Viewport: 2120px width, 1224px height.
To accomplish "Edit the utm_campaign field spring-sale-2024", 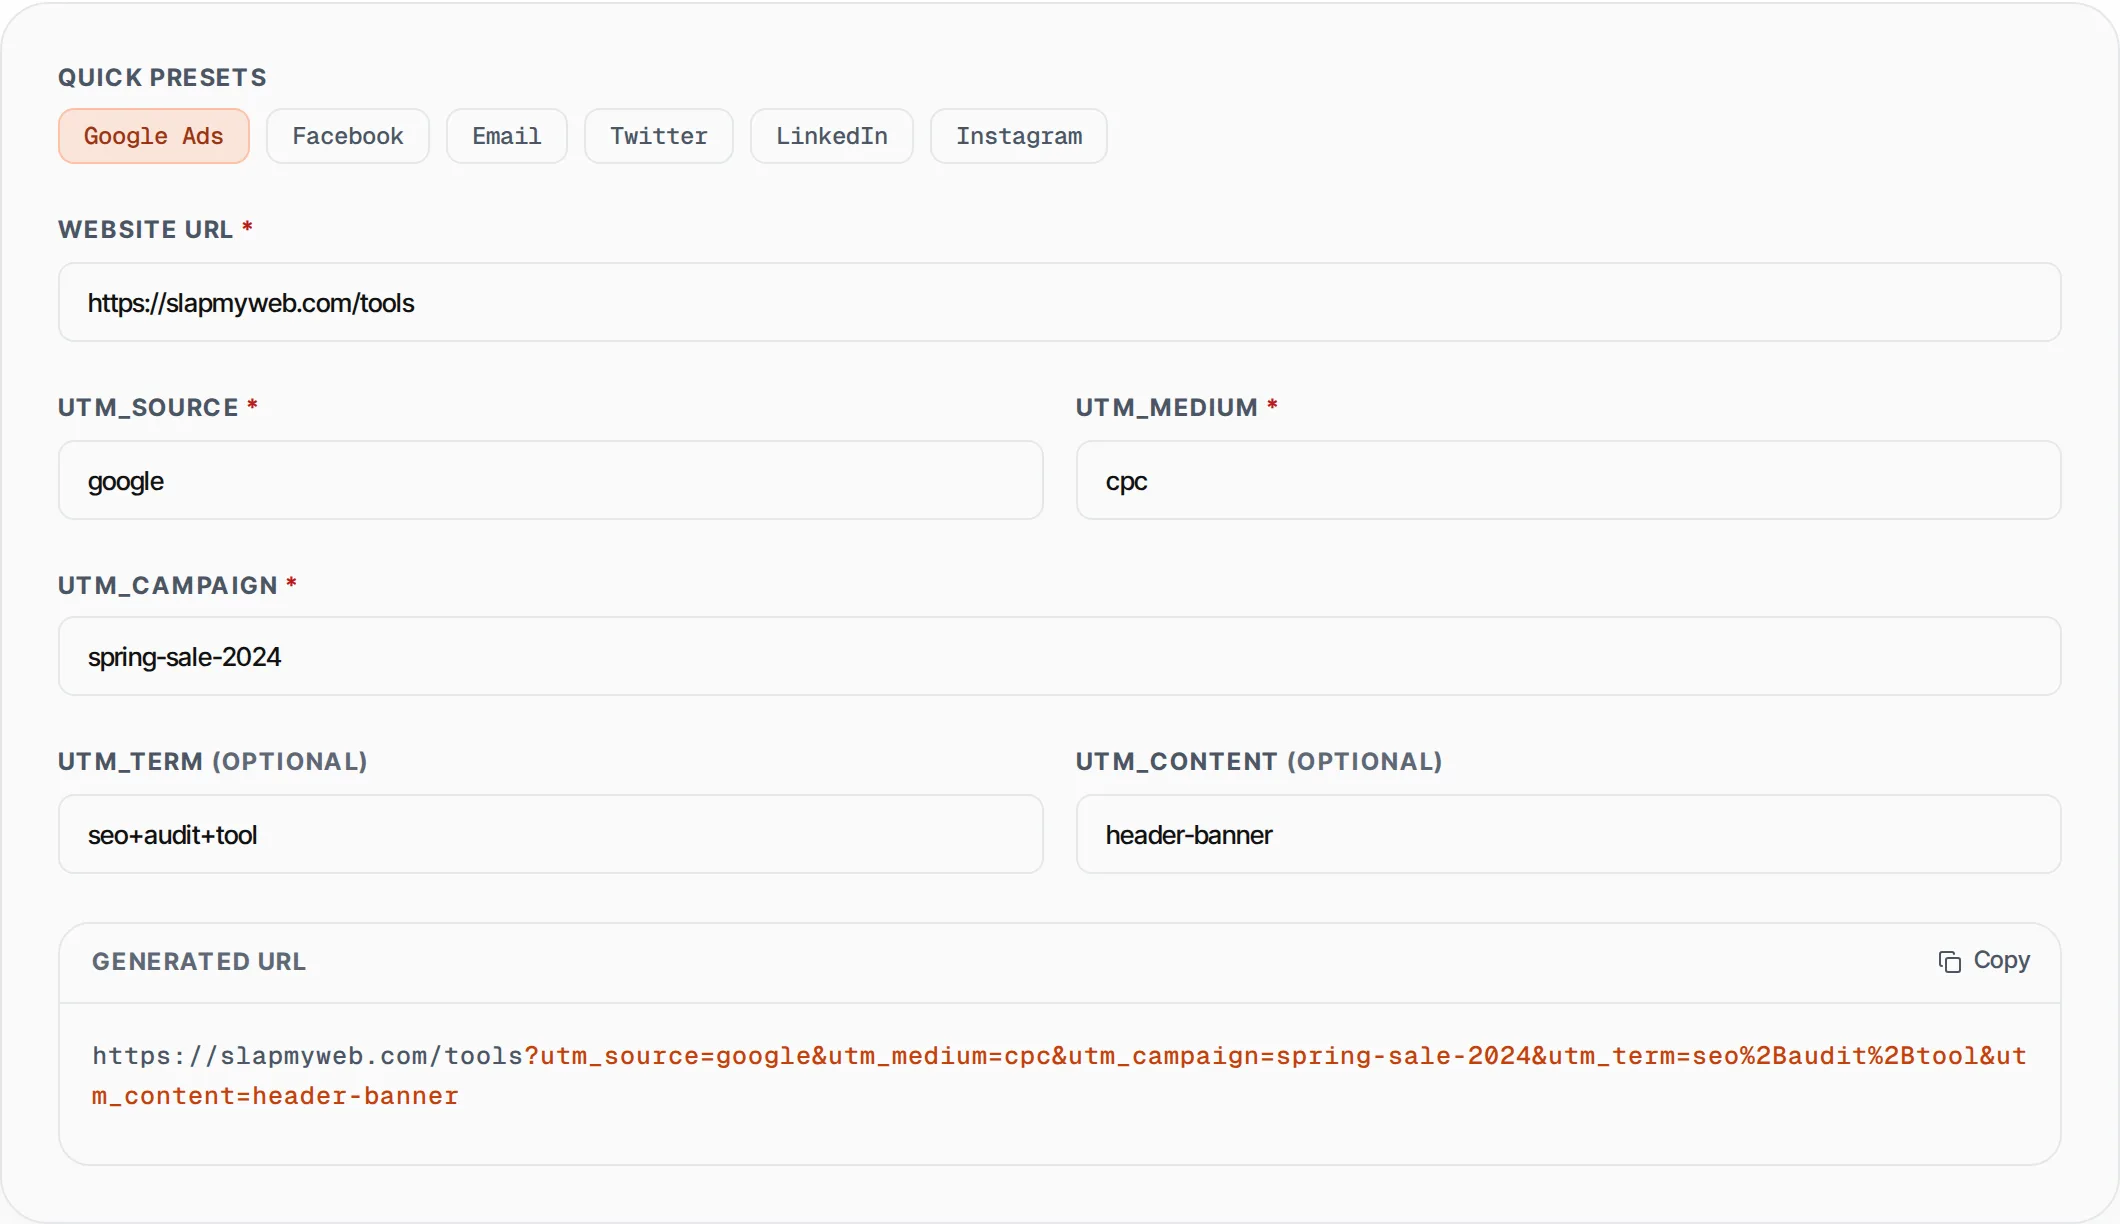I will [x=1060, y=656].
